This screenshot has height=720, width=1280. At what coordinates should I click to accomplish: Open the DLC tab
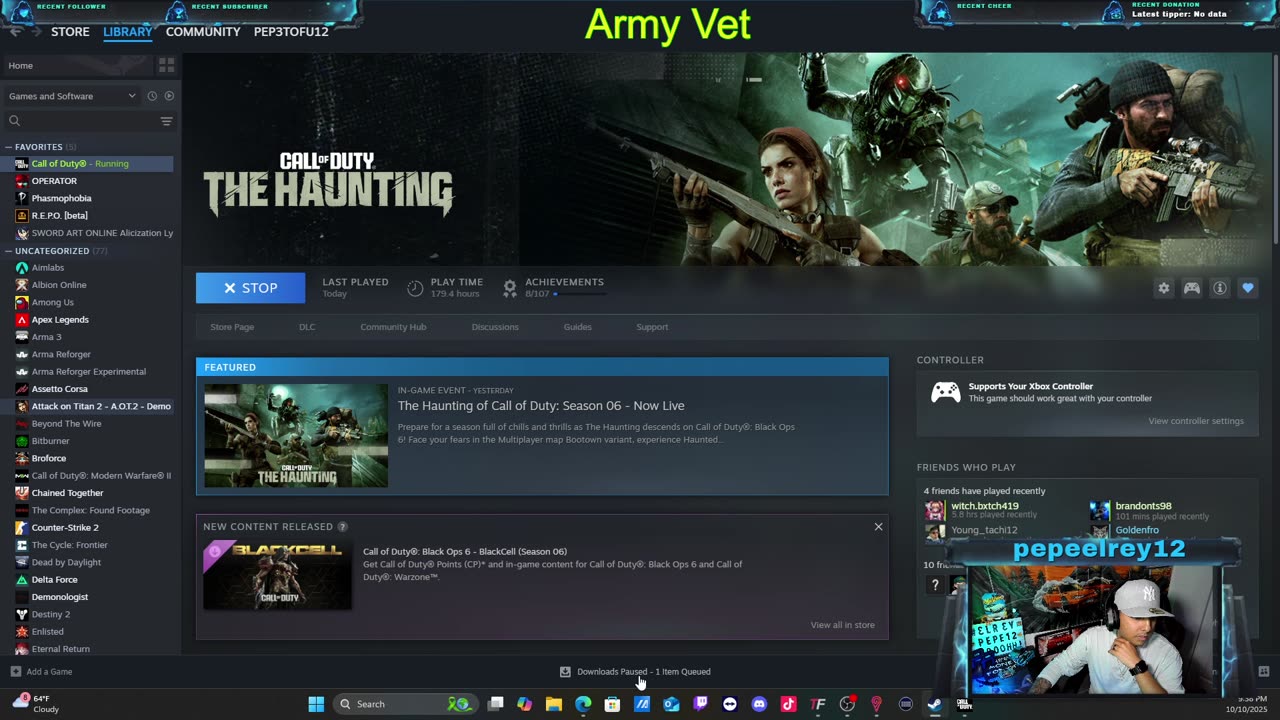[x=307, y=327]
